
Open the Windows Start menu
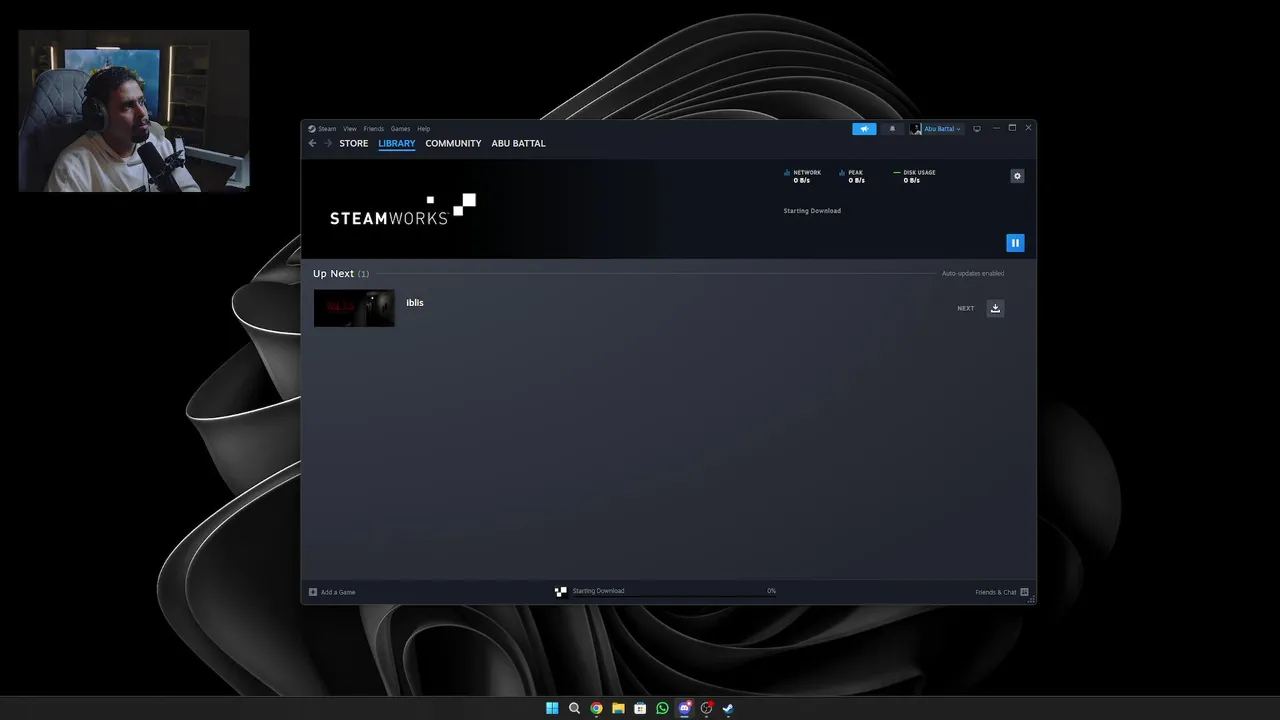coord(552,708)
